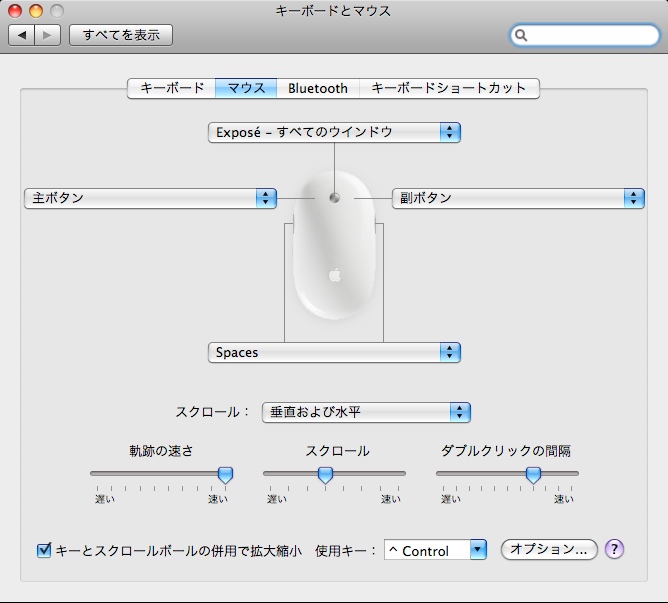Open the 副ボタン dropdown
The image size is (668, 603).
click(x=518, y=198)
